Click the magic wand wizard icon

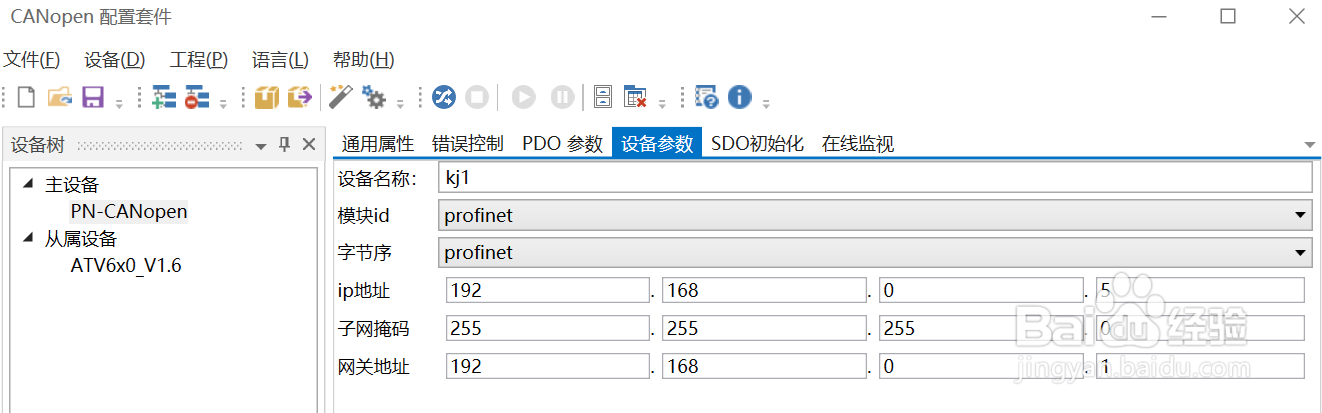tap(341, 97)
